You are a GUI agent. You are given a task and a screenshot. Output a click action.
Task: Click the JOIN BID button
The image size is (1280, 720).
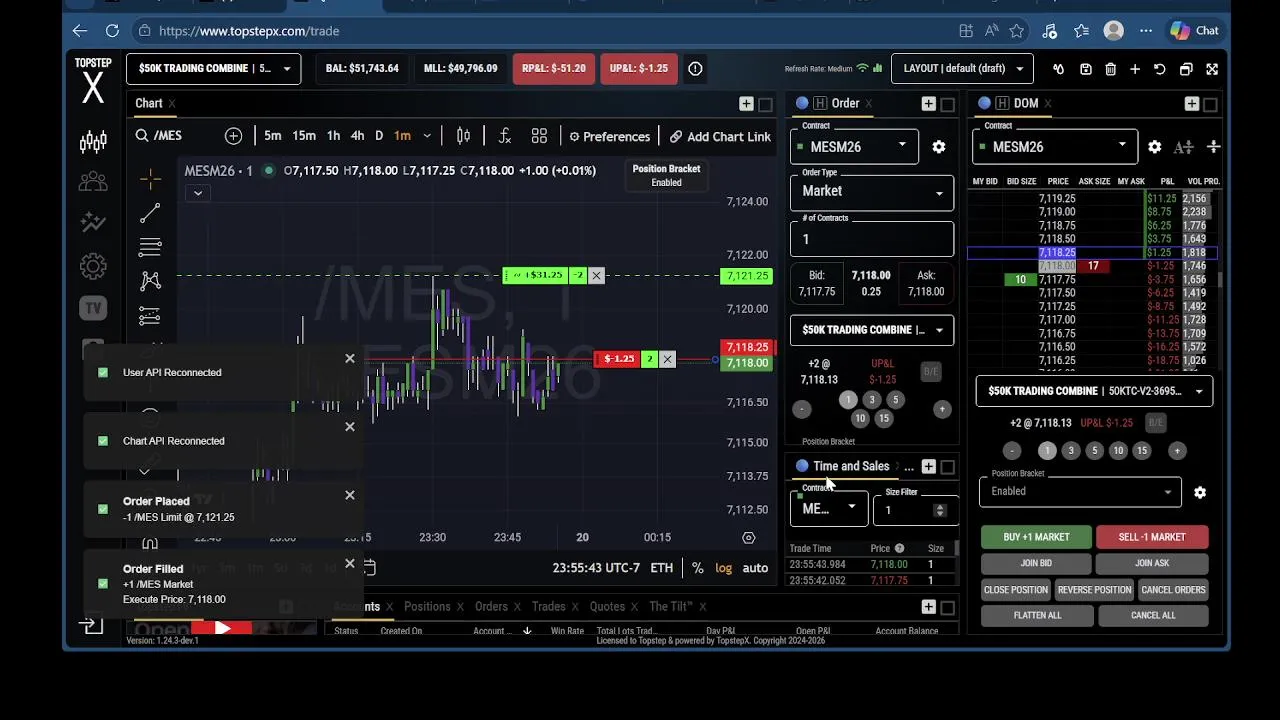1036,563
